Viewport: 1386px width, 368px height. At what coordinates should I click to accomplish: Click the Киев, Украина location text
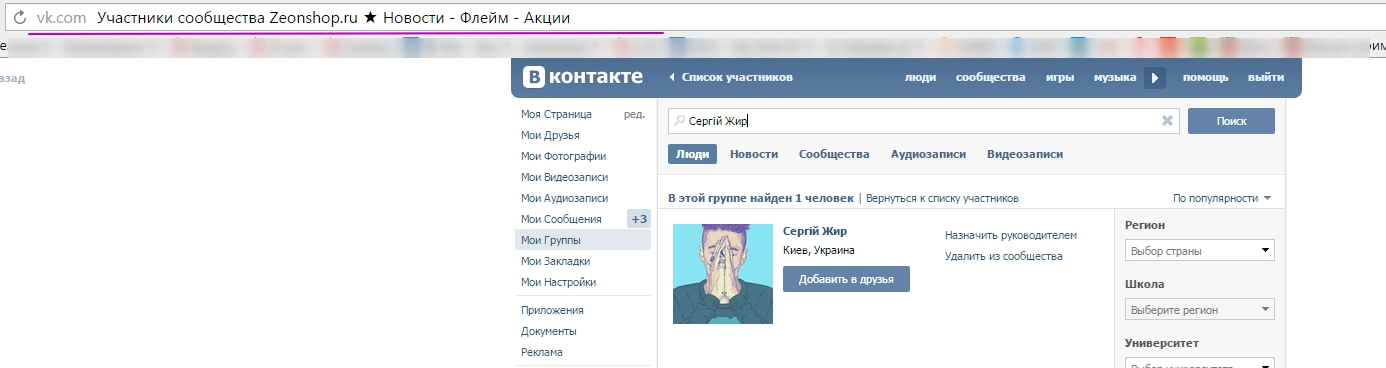[x=819, y=250]
